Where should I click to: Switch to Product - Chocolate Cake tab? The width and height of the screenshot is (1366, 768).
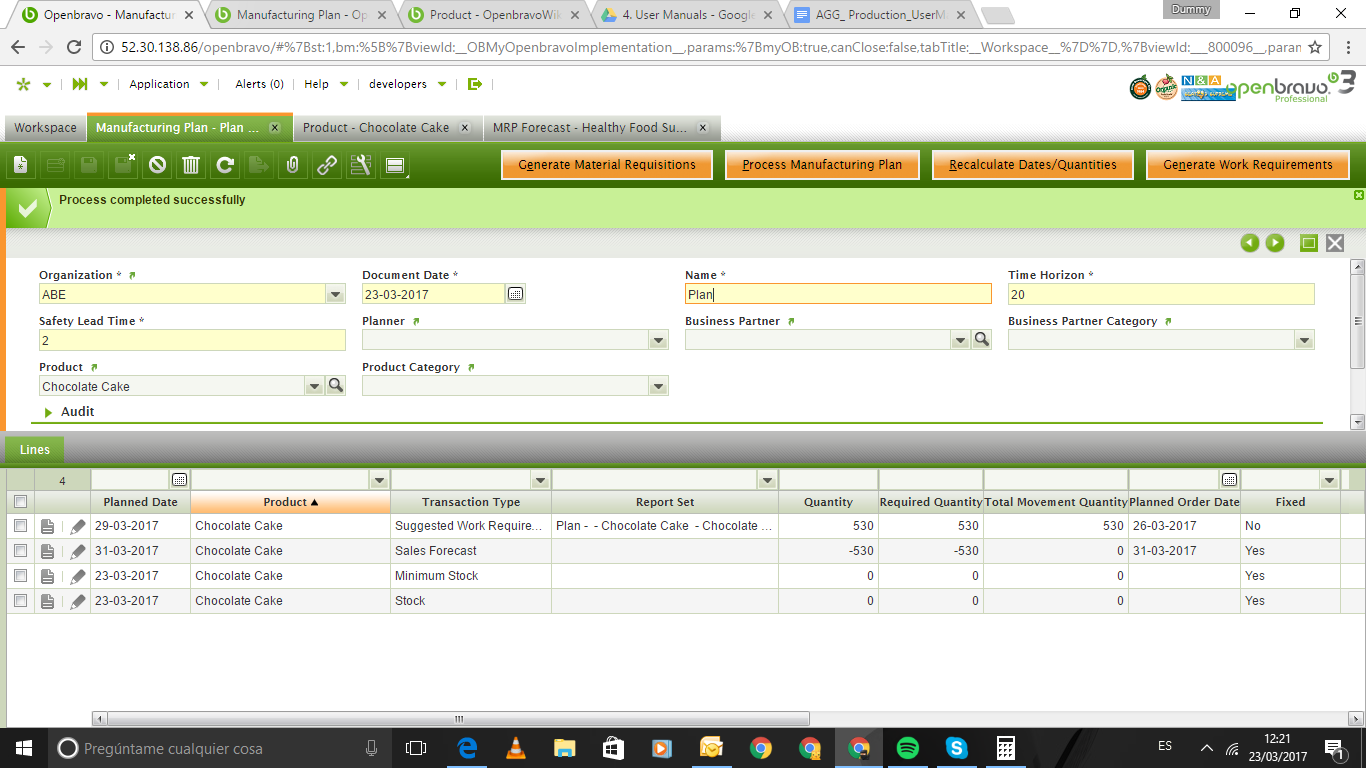pos(376,128)
